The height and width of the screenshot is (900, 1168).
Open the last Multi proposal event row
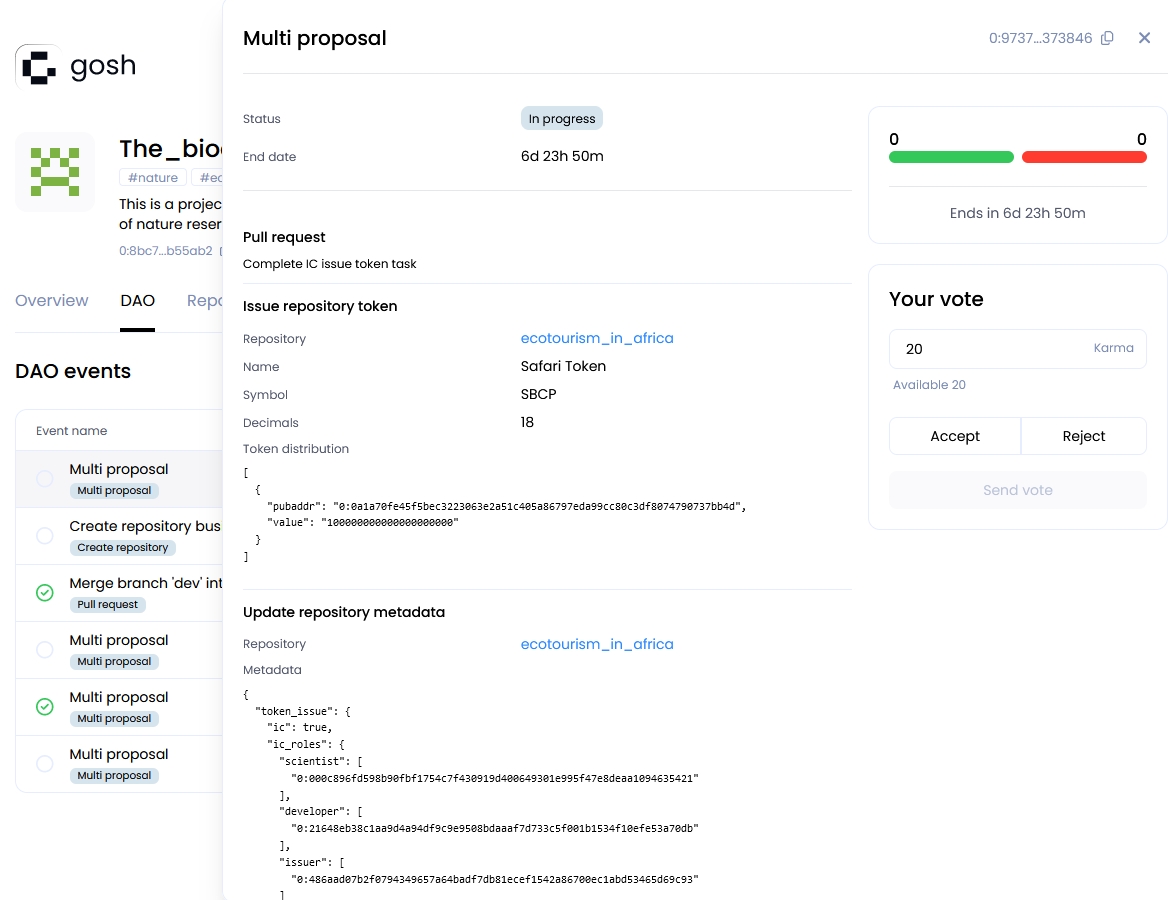click(119, 755)
